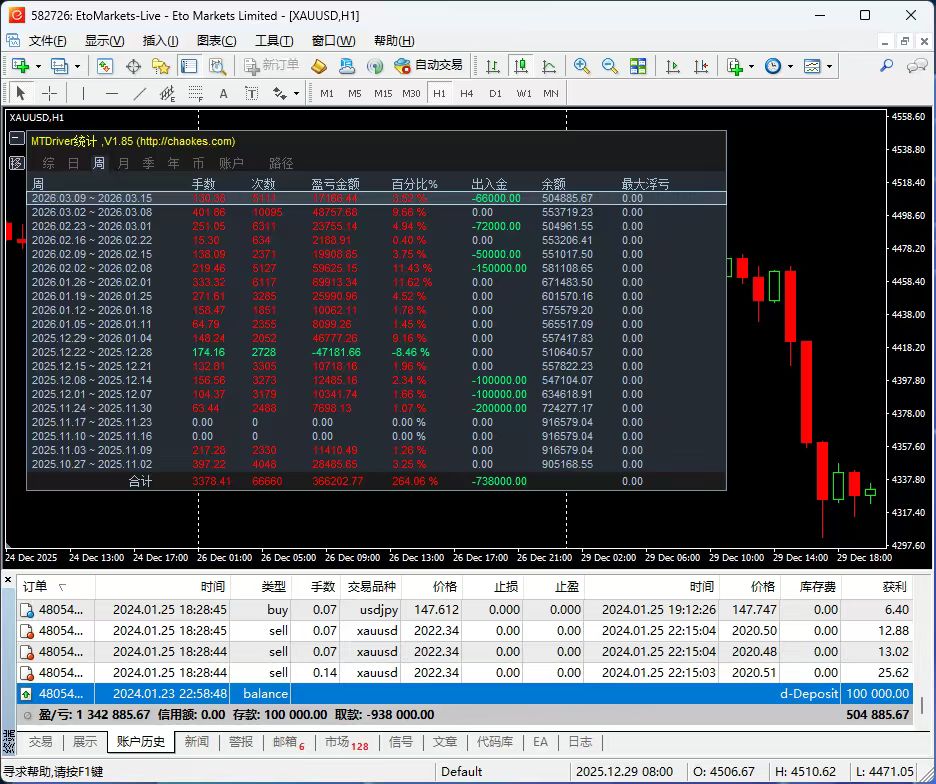936x784 pixels.
Task: Open the Profiles icon
Action: tap(60, 66)
